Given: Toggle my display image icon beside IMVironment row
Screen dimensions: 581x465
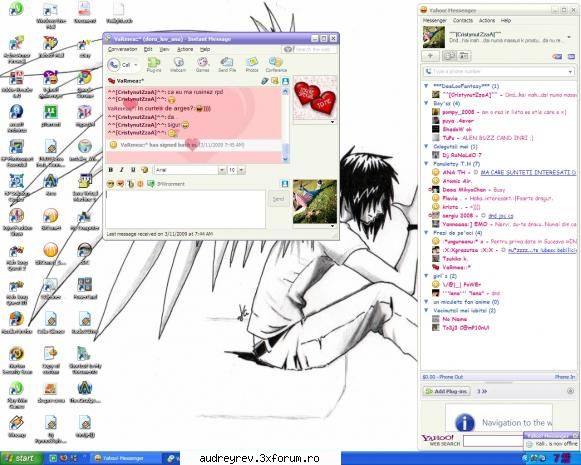Looking at the screenshot, I should (x=285, y=184).
